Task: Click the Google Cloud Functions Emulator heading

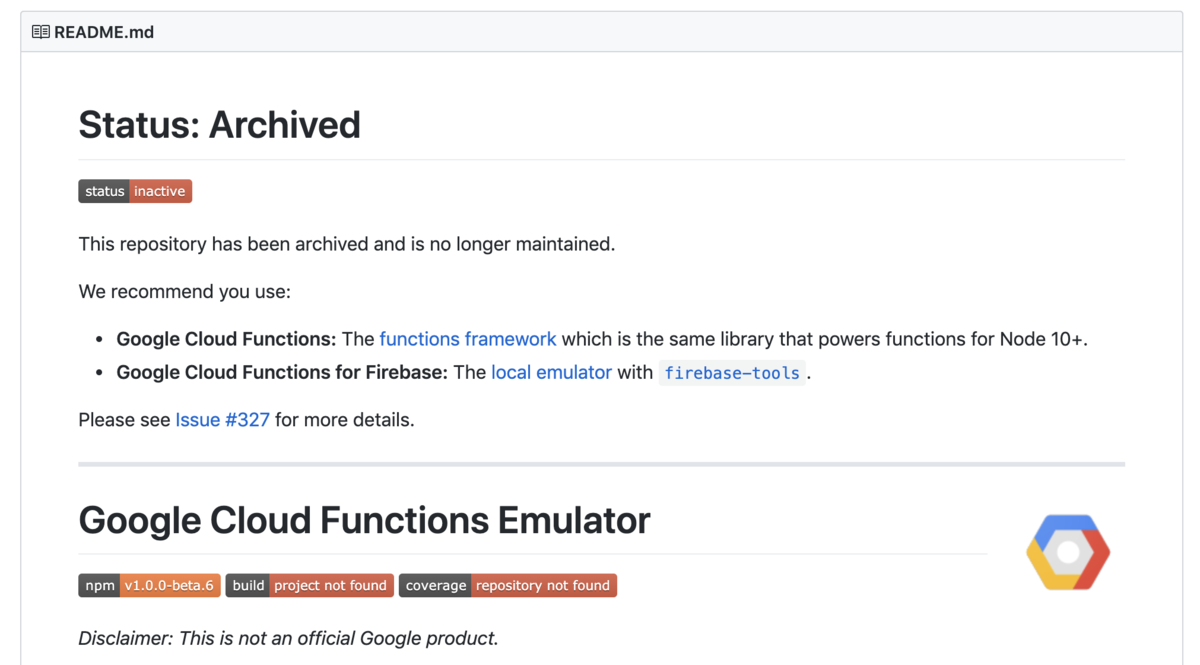Action: point(364,520)
